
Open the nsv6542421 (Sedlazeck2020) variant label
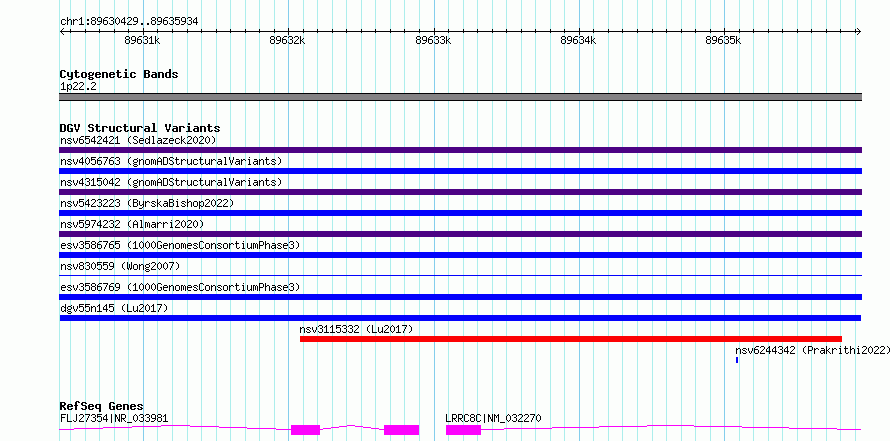[138, 140]
